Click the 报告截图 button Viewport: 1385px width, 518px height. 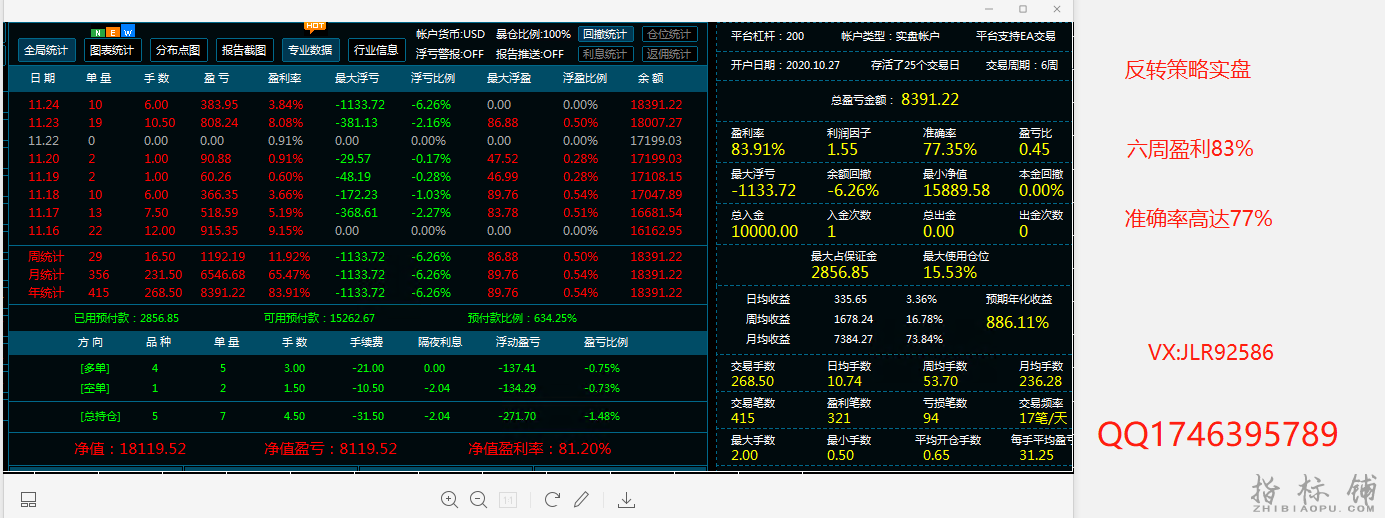(x=244, y=50)
